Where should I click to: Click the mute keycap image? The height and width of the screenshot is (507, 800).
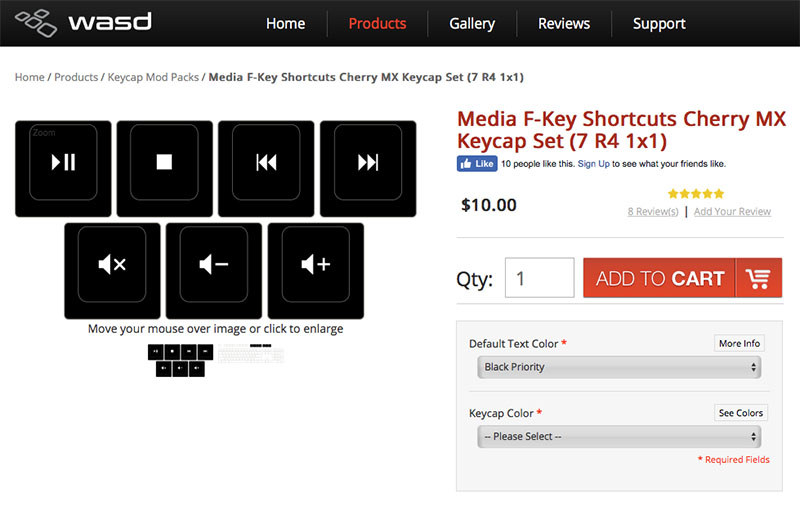click(112, 265)
